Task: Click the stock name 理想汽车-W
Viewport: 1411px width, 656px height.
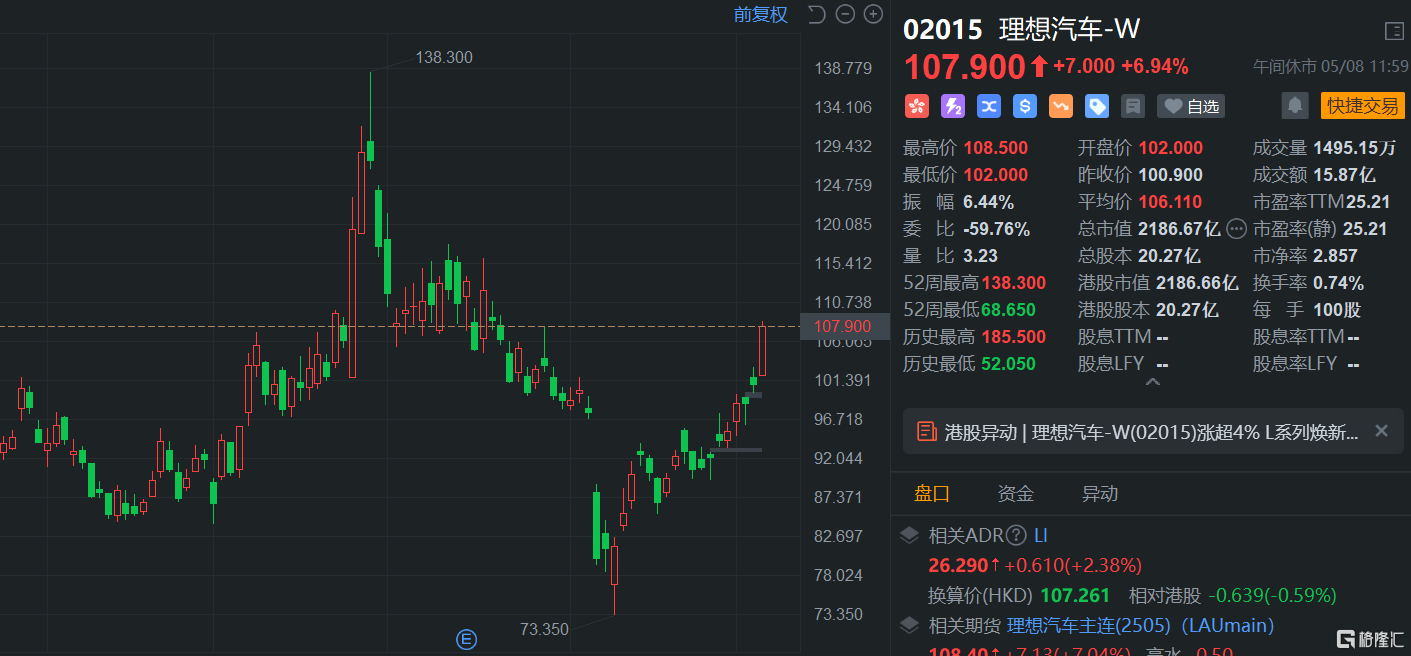Action: click(1070, 29)
